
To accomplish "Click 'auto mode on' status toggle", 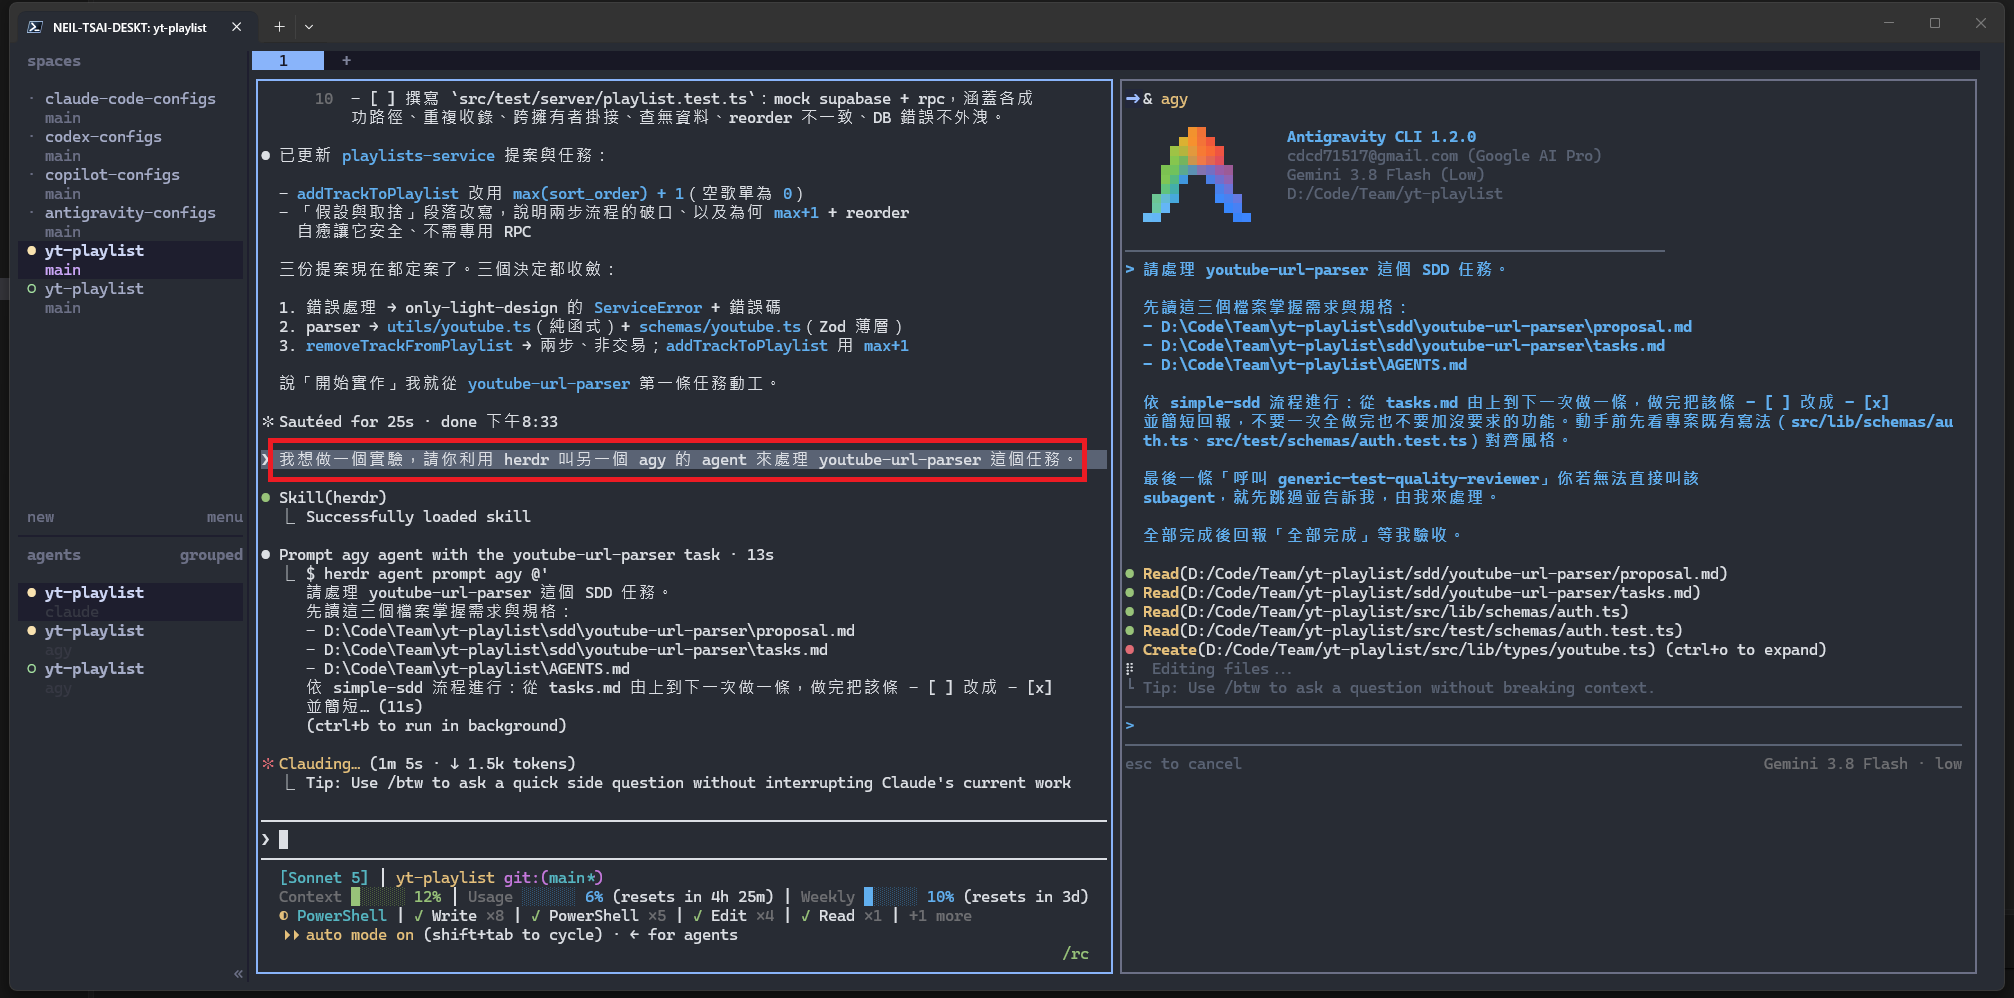I will click(359, 934).
